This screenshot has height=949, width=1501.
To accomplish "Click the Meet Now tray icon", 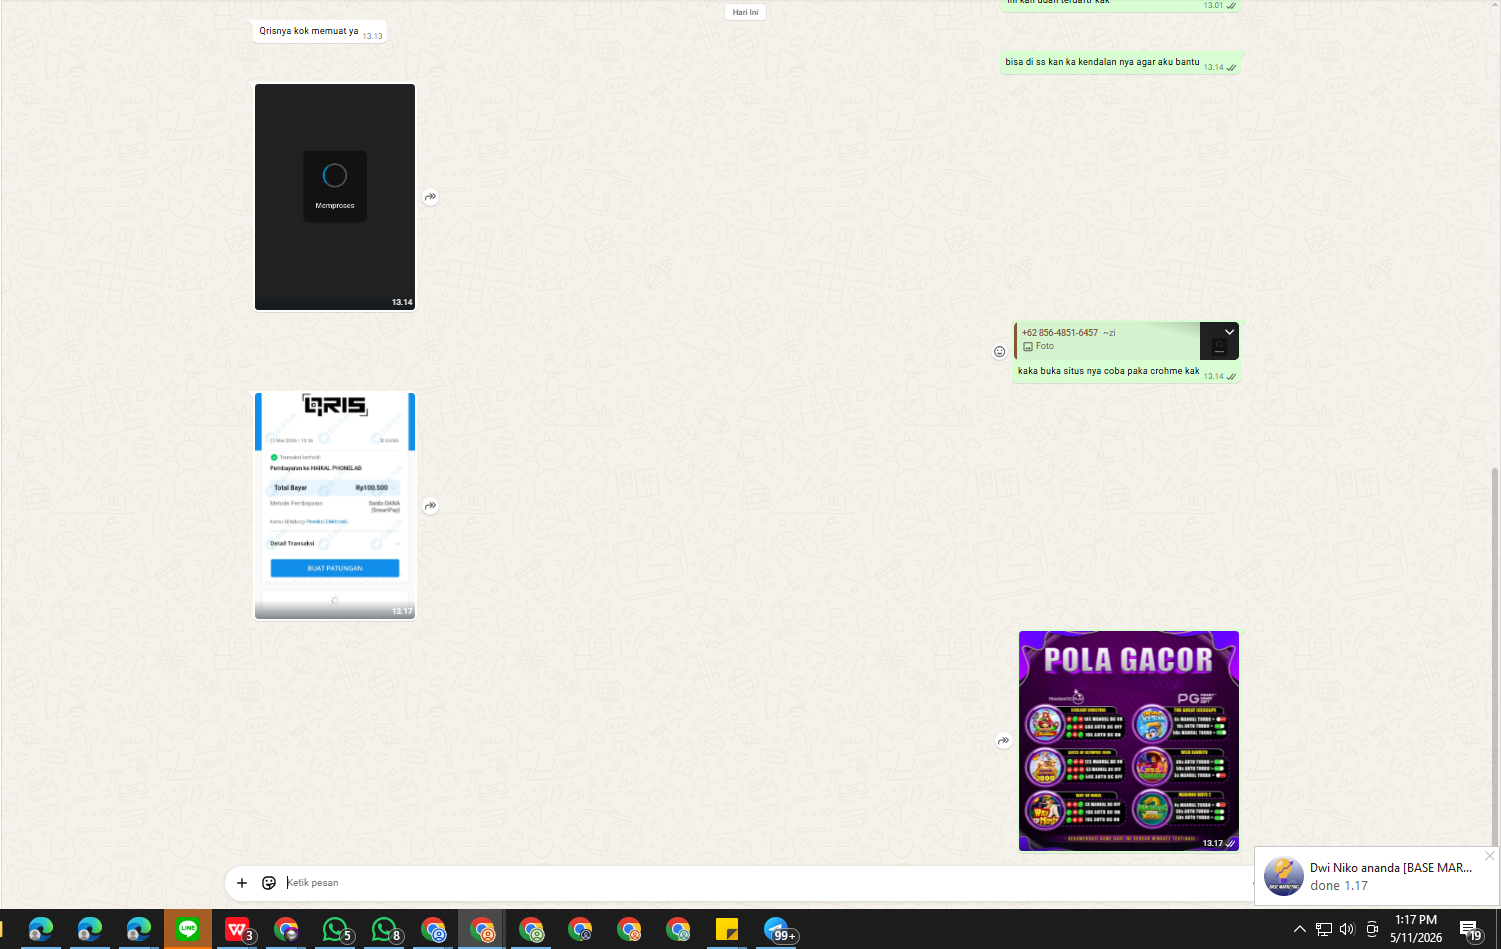I will 1372,929.
